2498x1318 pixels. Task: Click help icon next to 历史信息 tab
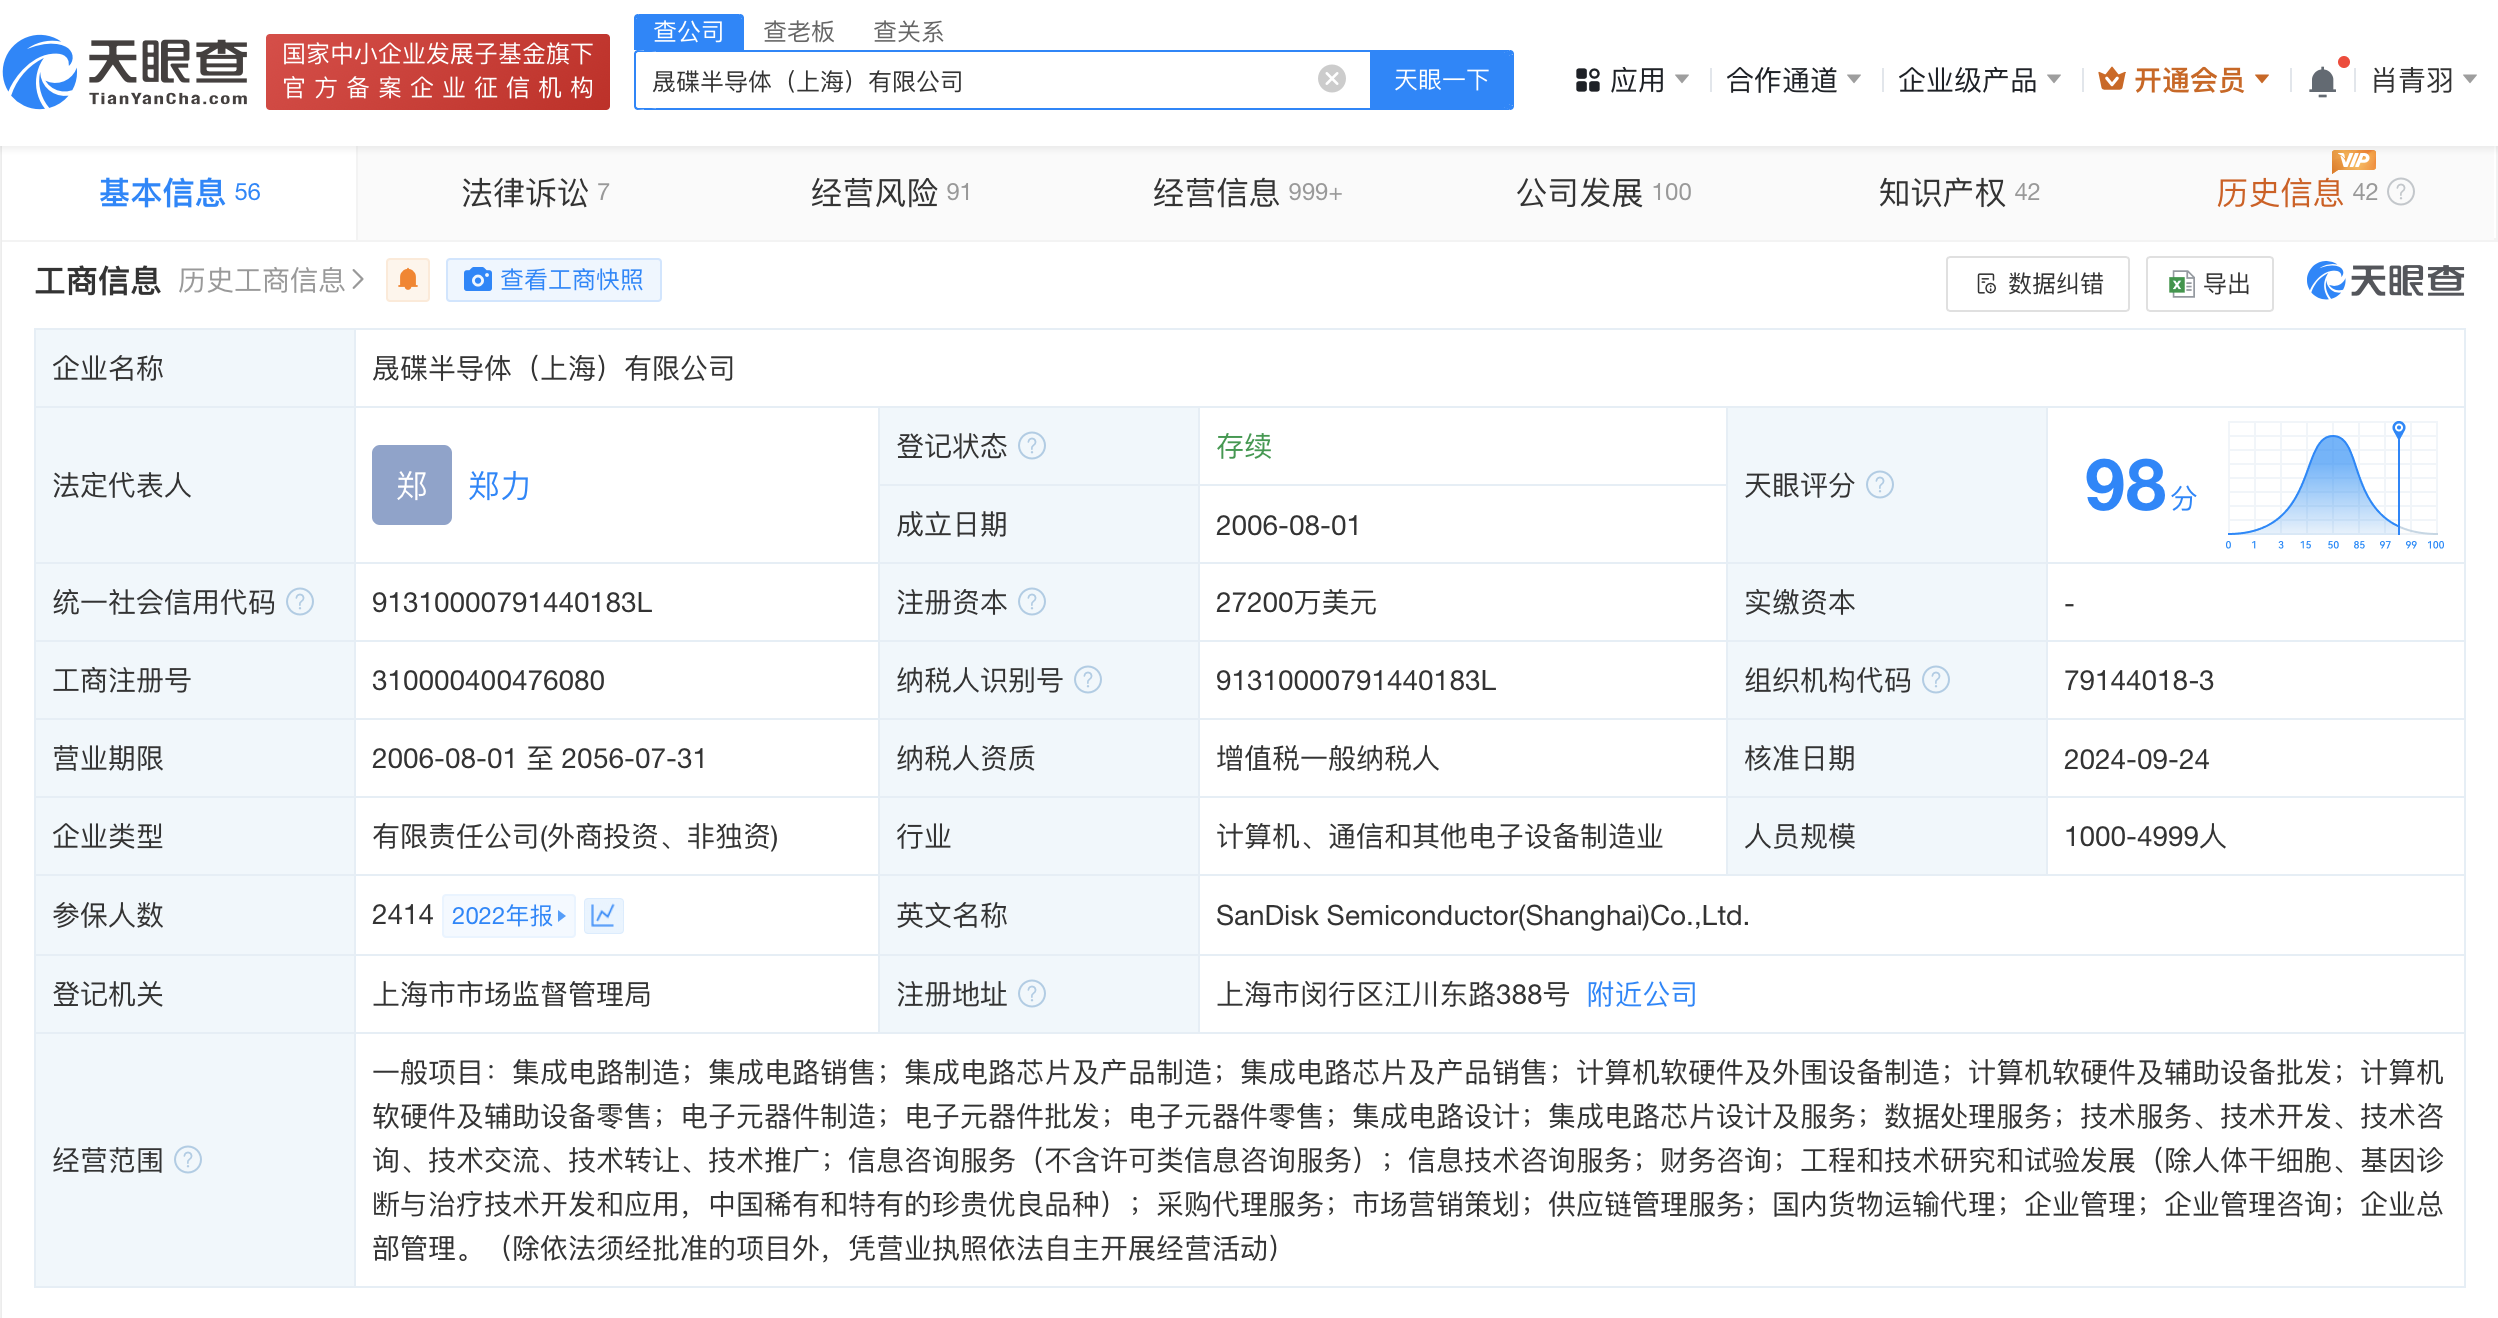click(x=2401, y=192)
